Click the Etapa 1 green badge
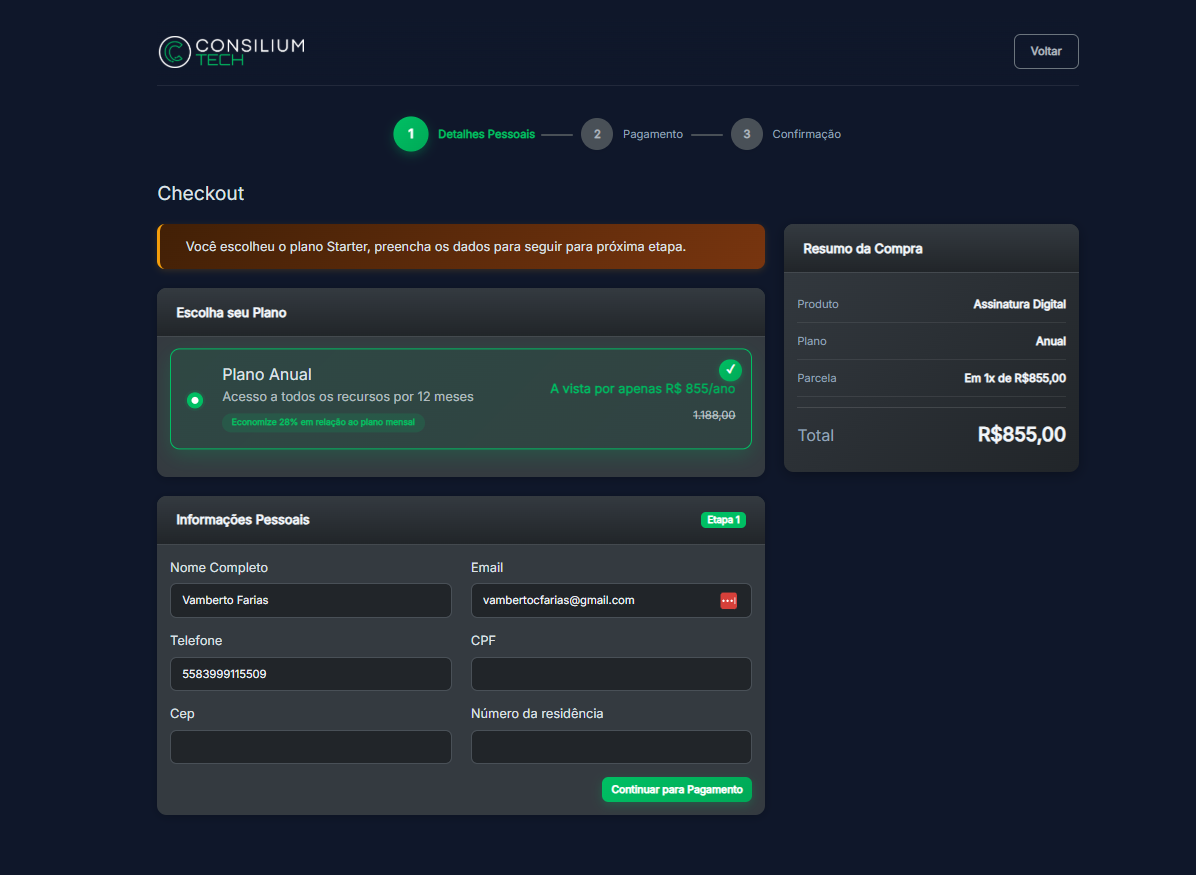 point(723,520)
